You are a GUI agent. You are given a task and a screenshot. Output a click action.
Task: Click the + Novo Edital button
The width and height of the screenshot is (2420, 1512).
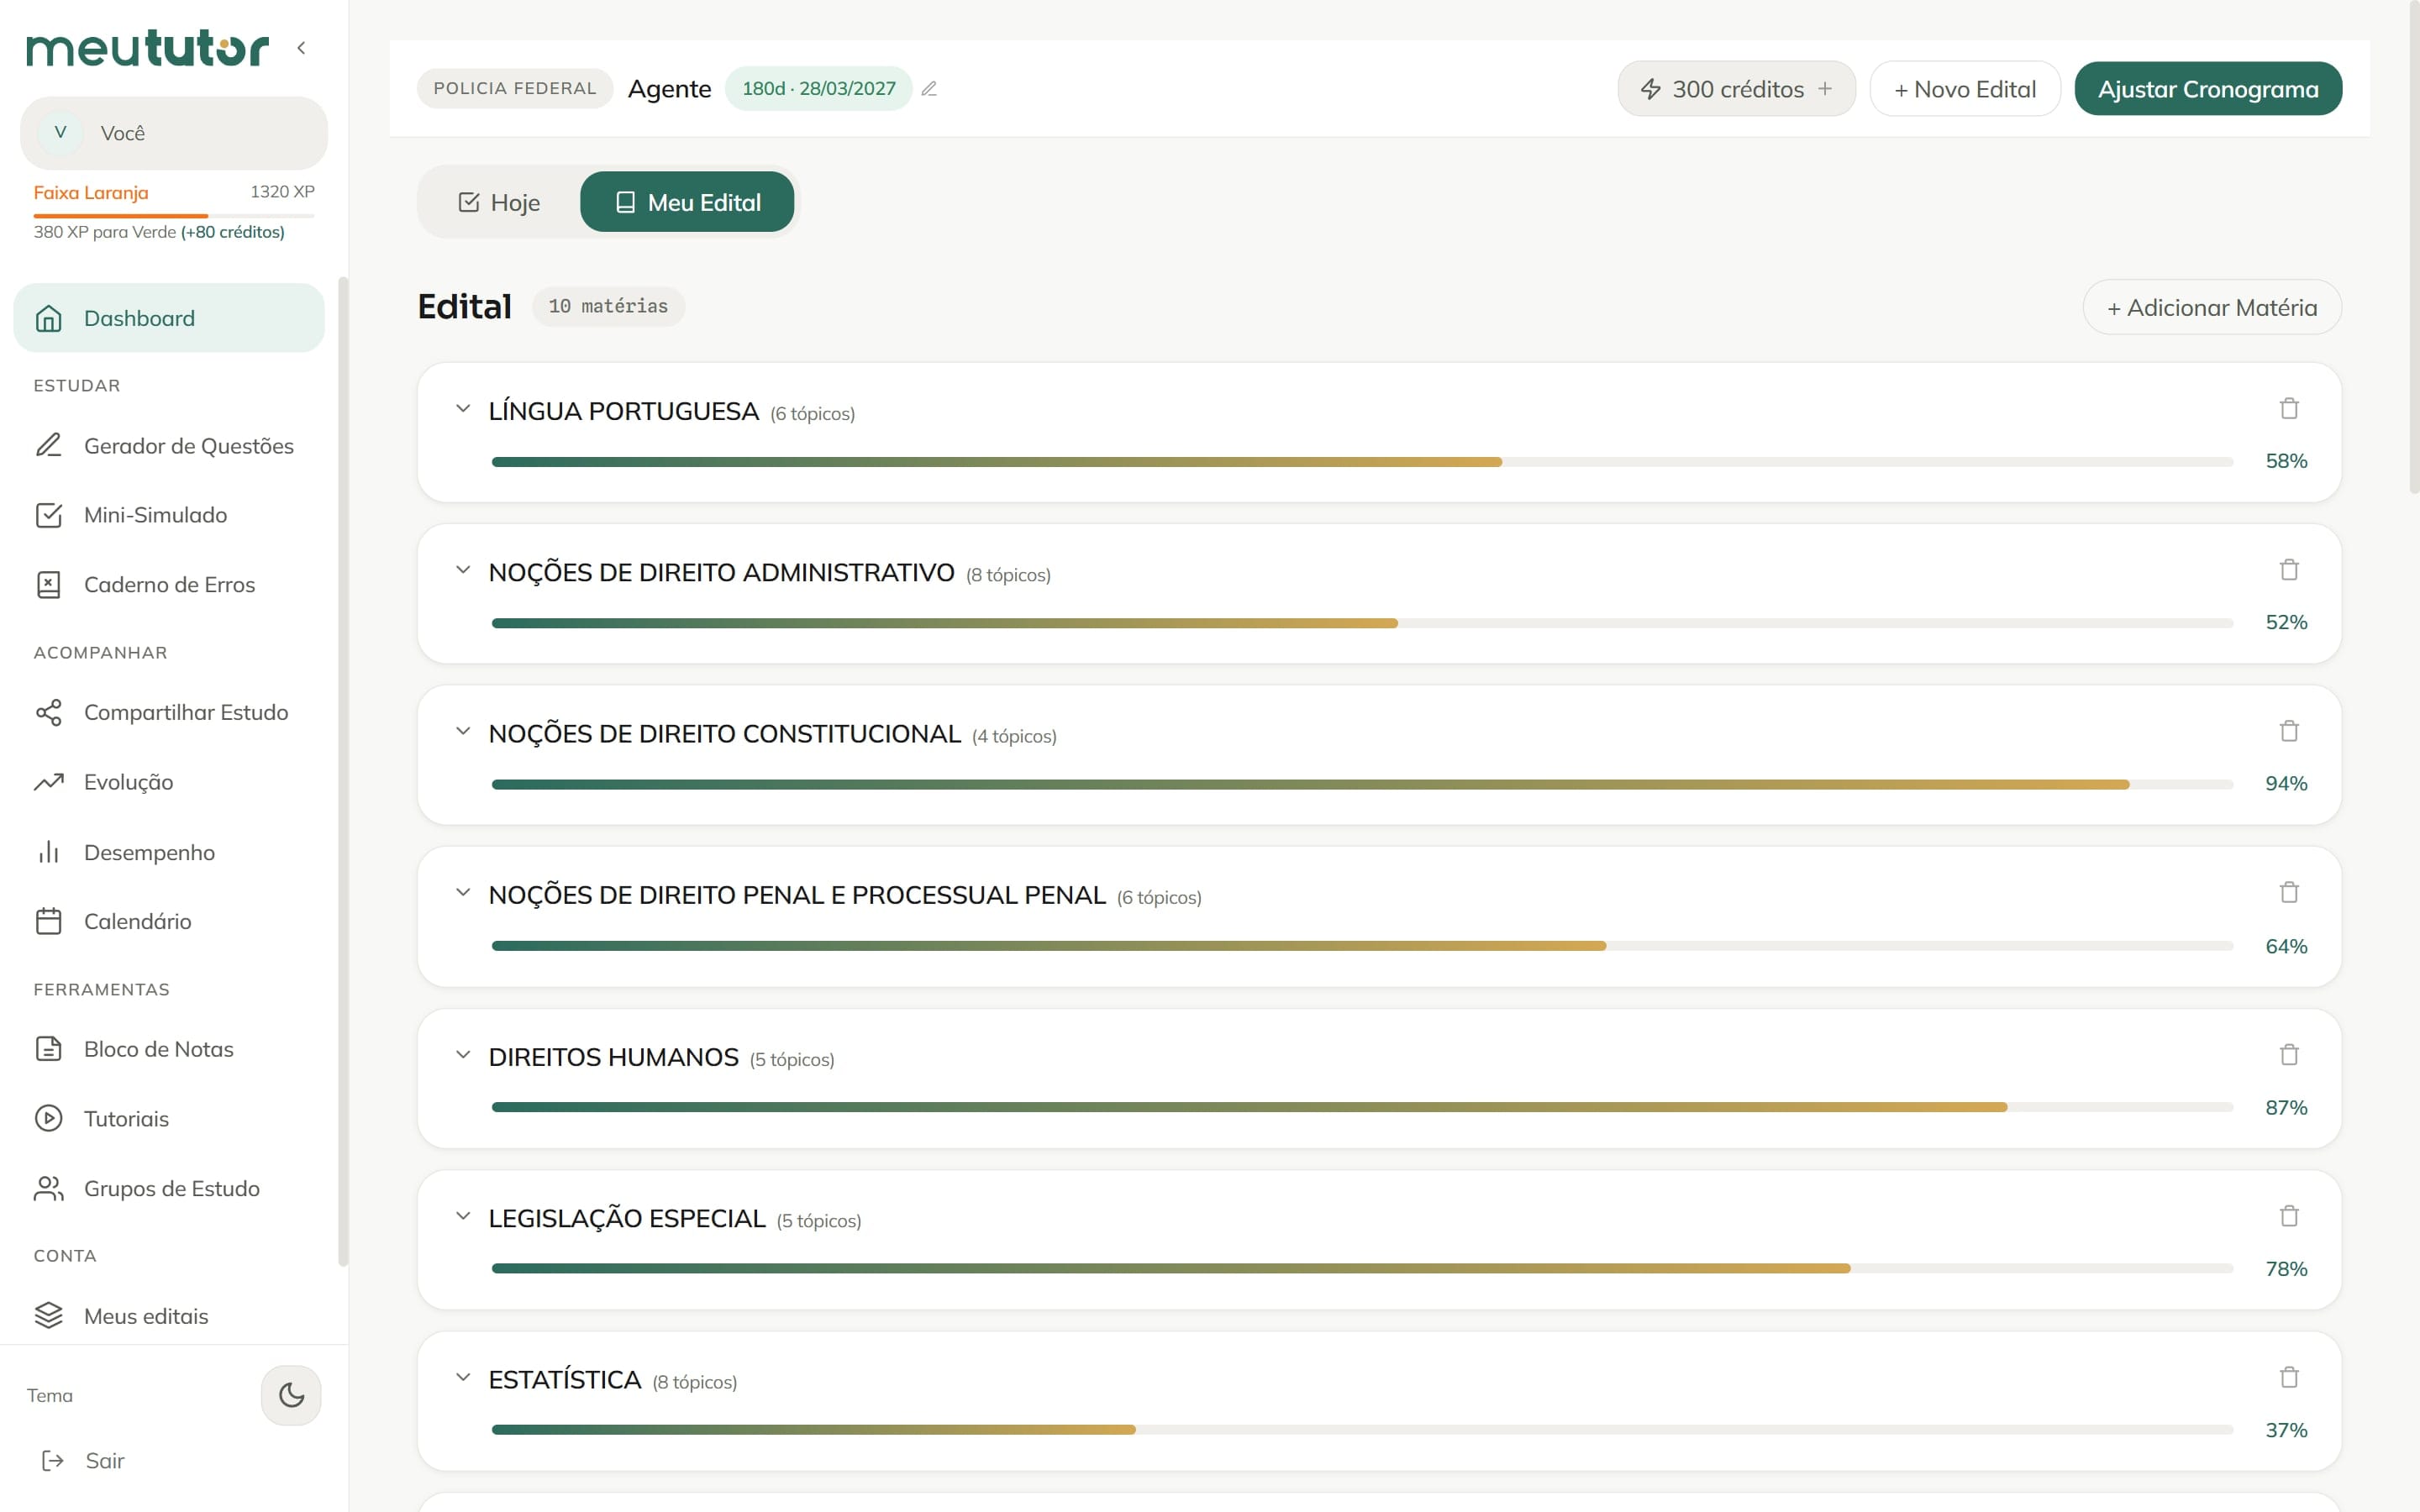(1965, 89)
